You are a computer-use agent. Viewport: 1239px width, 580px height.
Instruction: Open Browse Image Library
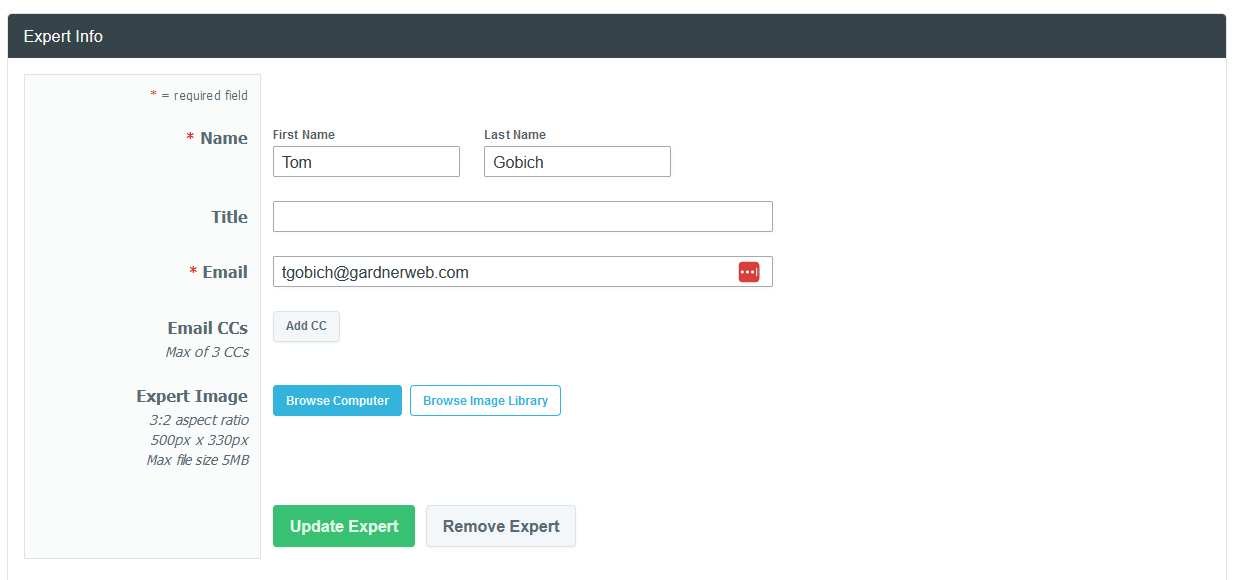[485, 401]
